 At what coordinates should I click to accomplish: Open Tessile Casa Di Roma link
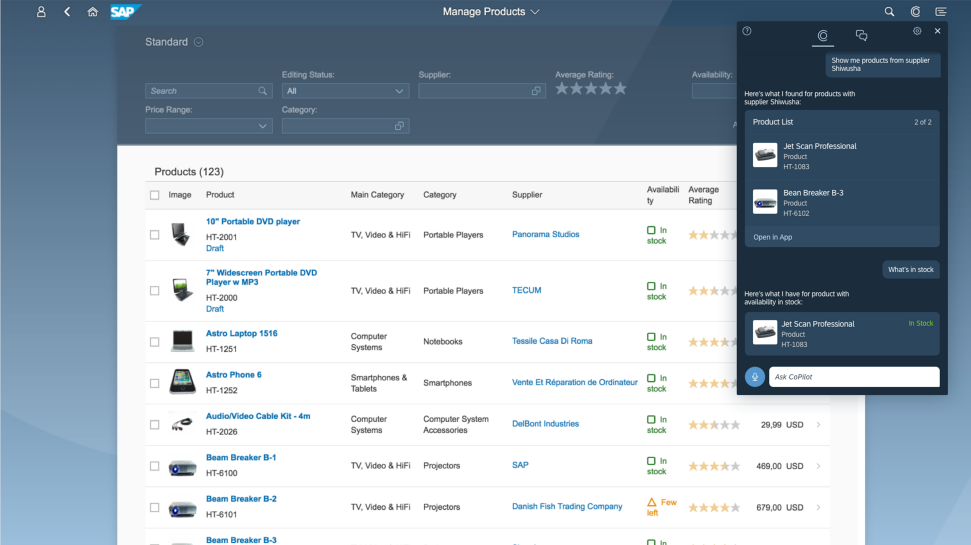coord(552,341)
